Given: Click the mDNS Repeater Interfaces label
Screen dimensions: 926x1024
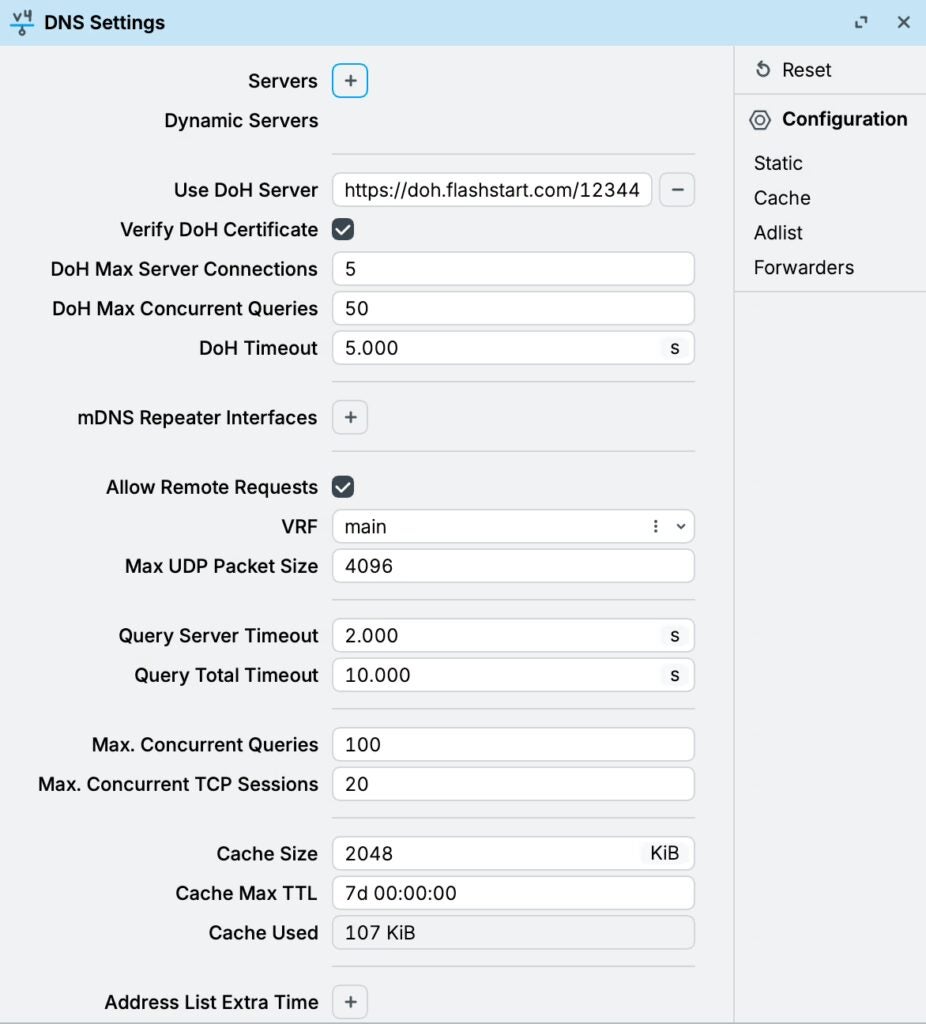Looking at the screenshot, I should [x=197, y=417].
